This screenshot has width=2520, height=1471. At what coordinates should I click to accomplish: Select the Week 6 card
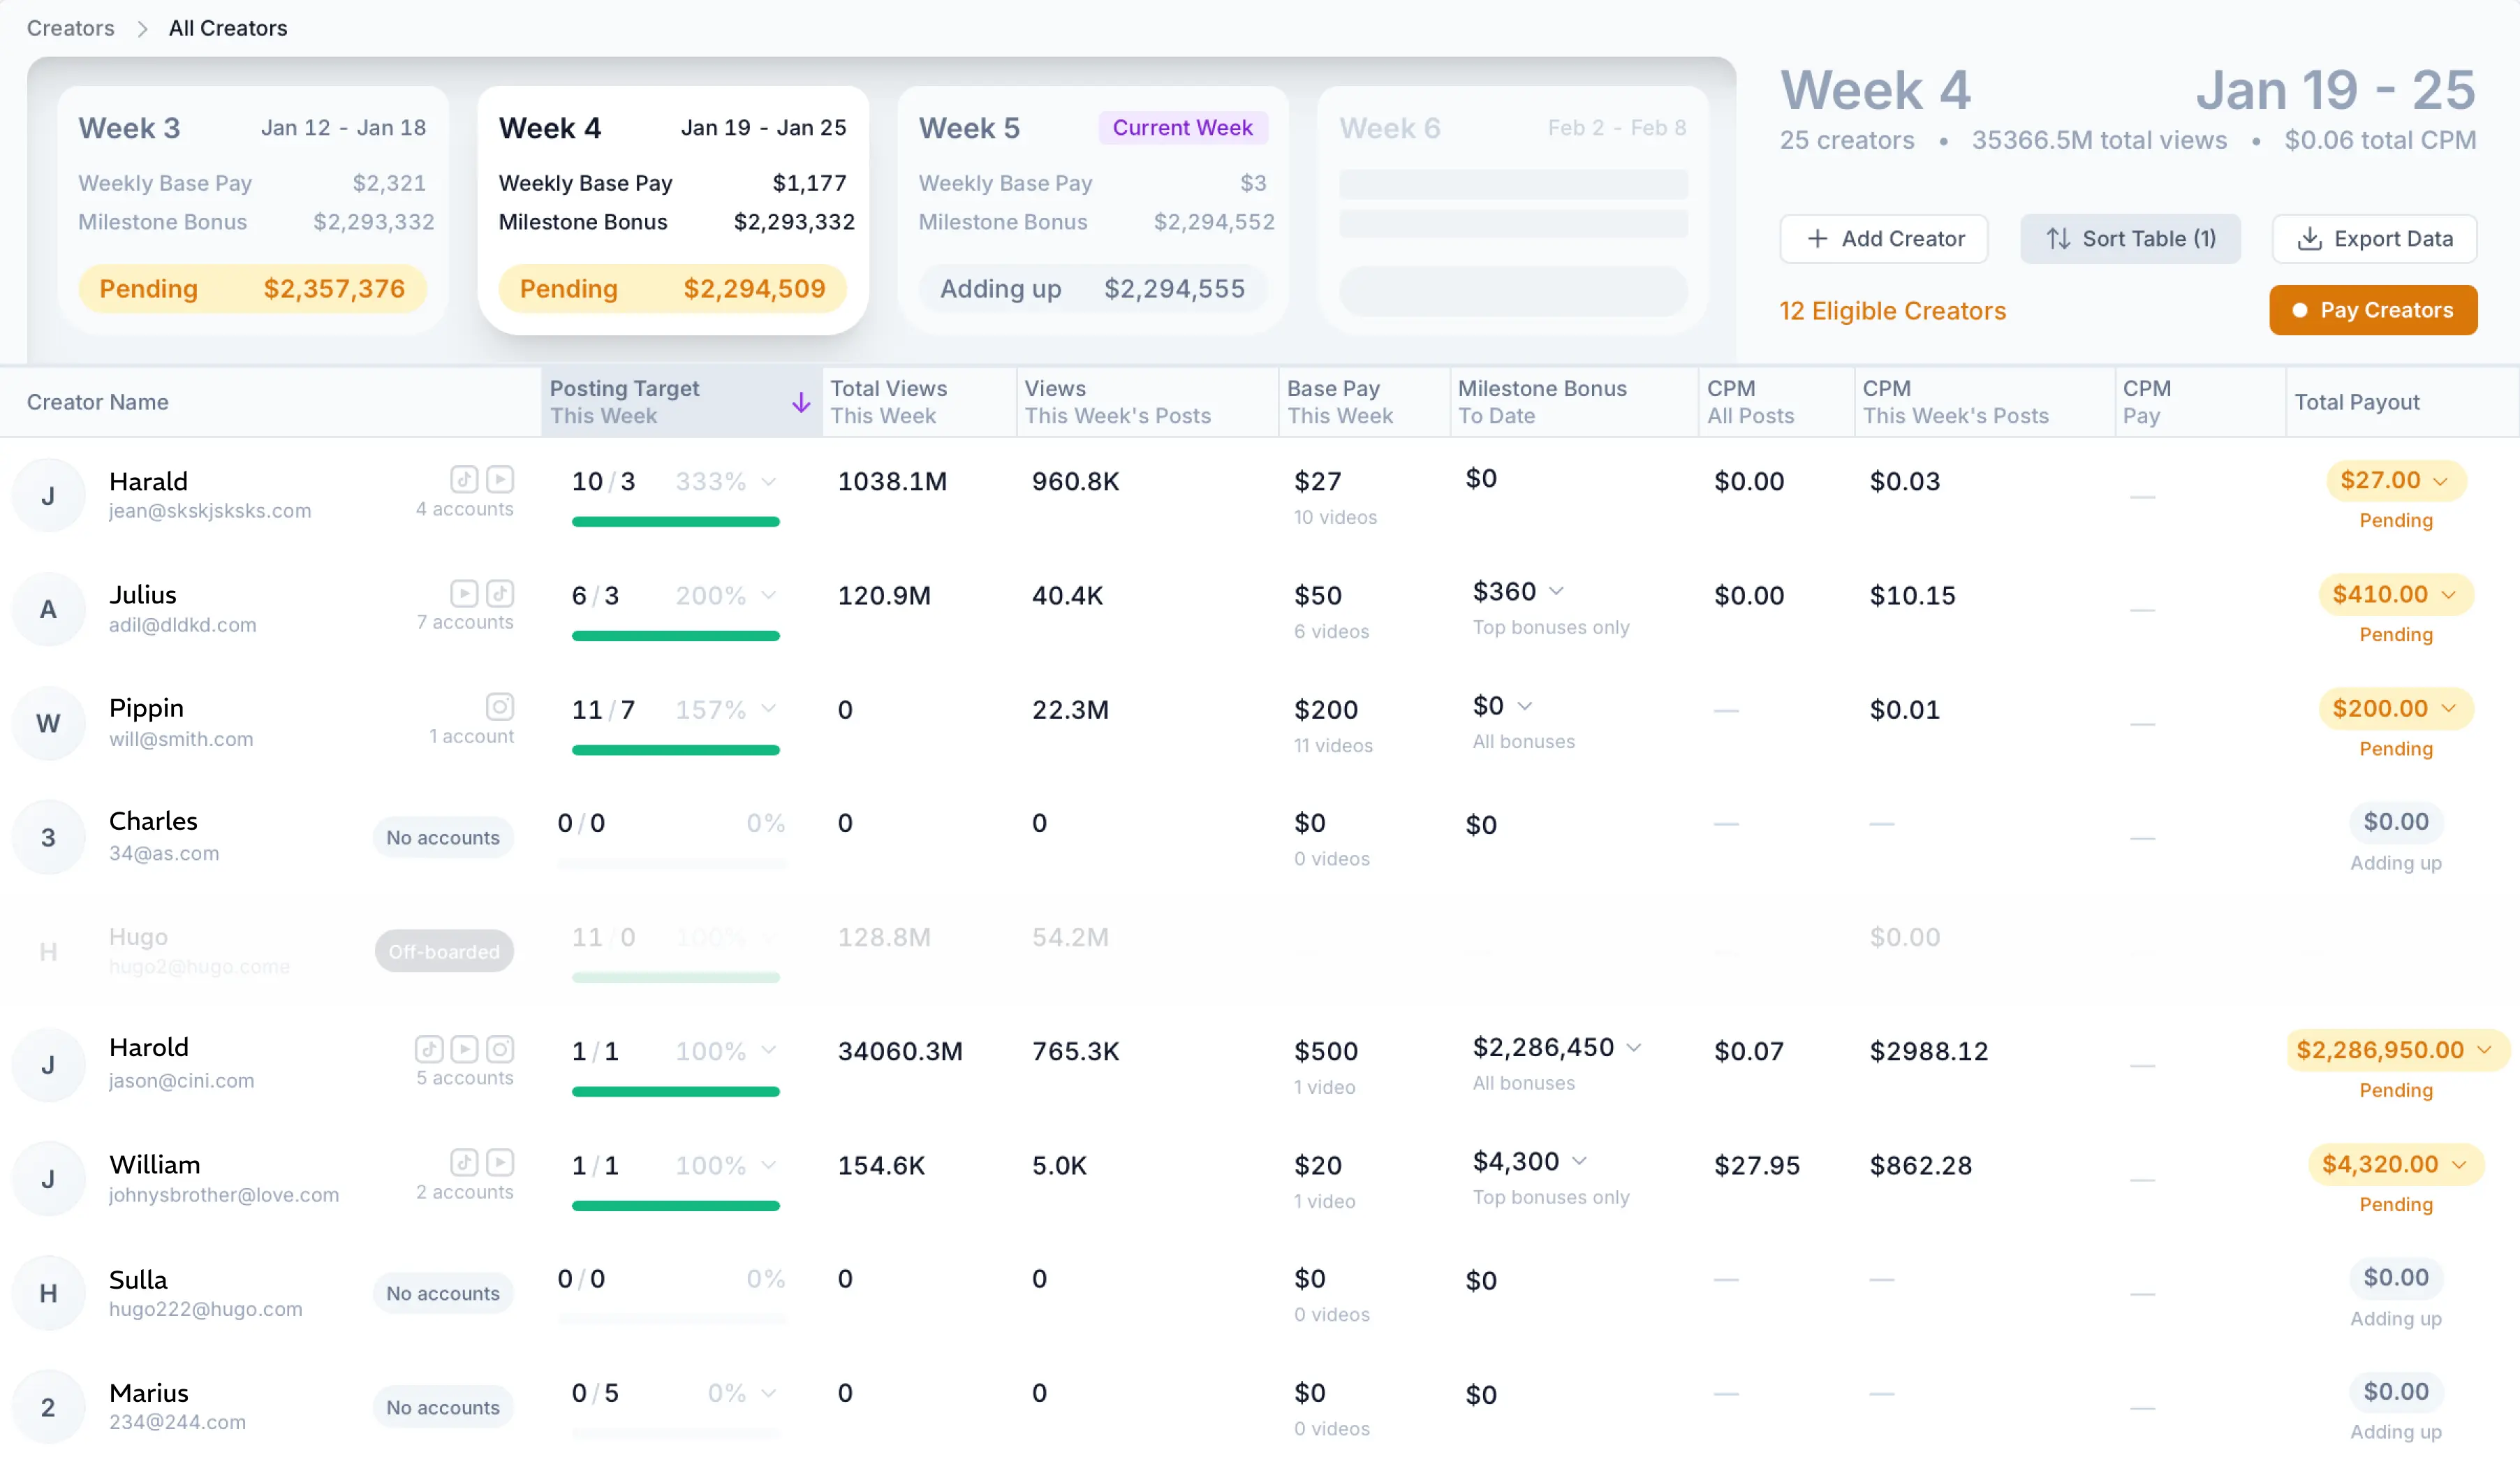point(1513,210)
